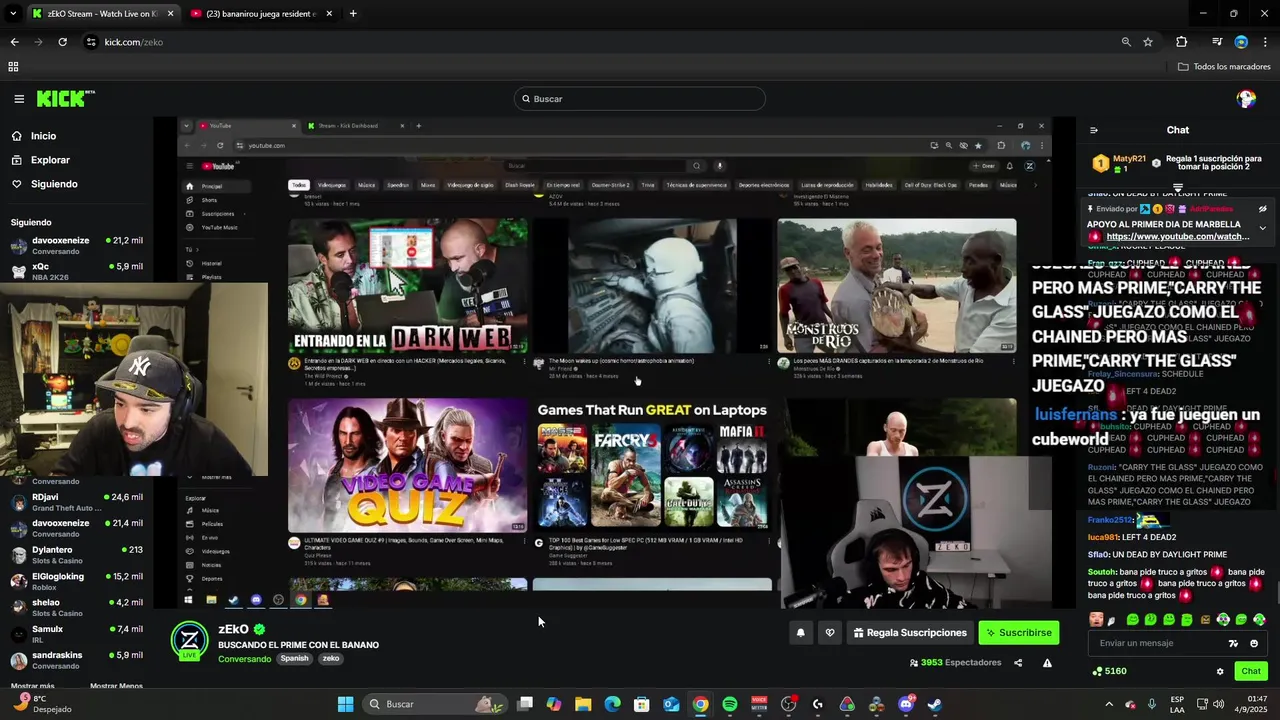The width and height of the screenshot is (1280, 720).
Task: Collapse the chat panel with arrow icon
Action: (1093, 130)
